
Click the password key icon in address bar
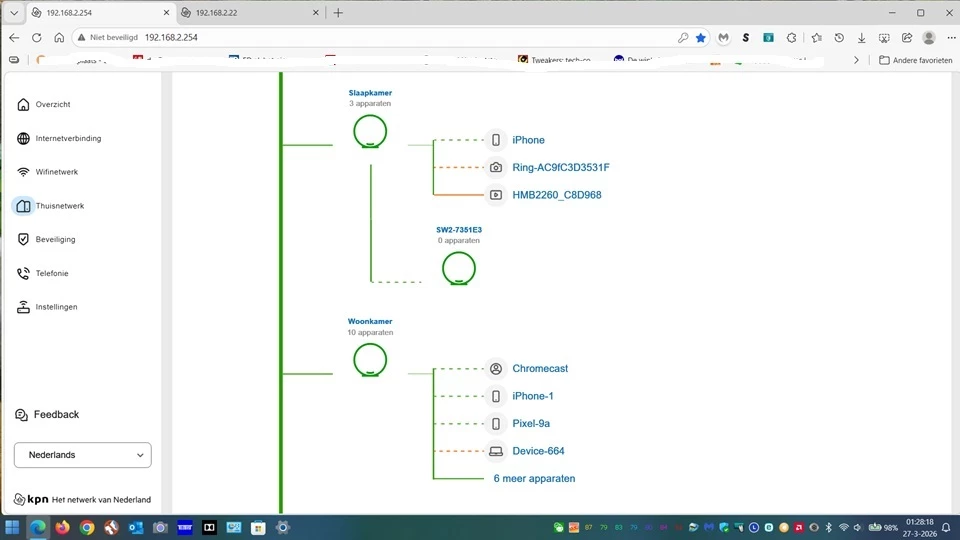click(x=683, y=38)
